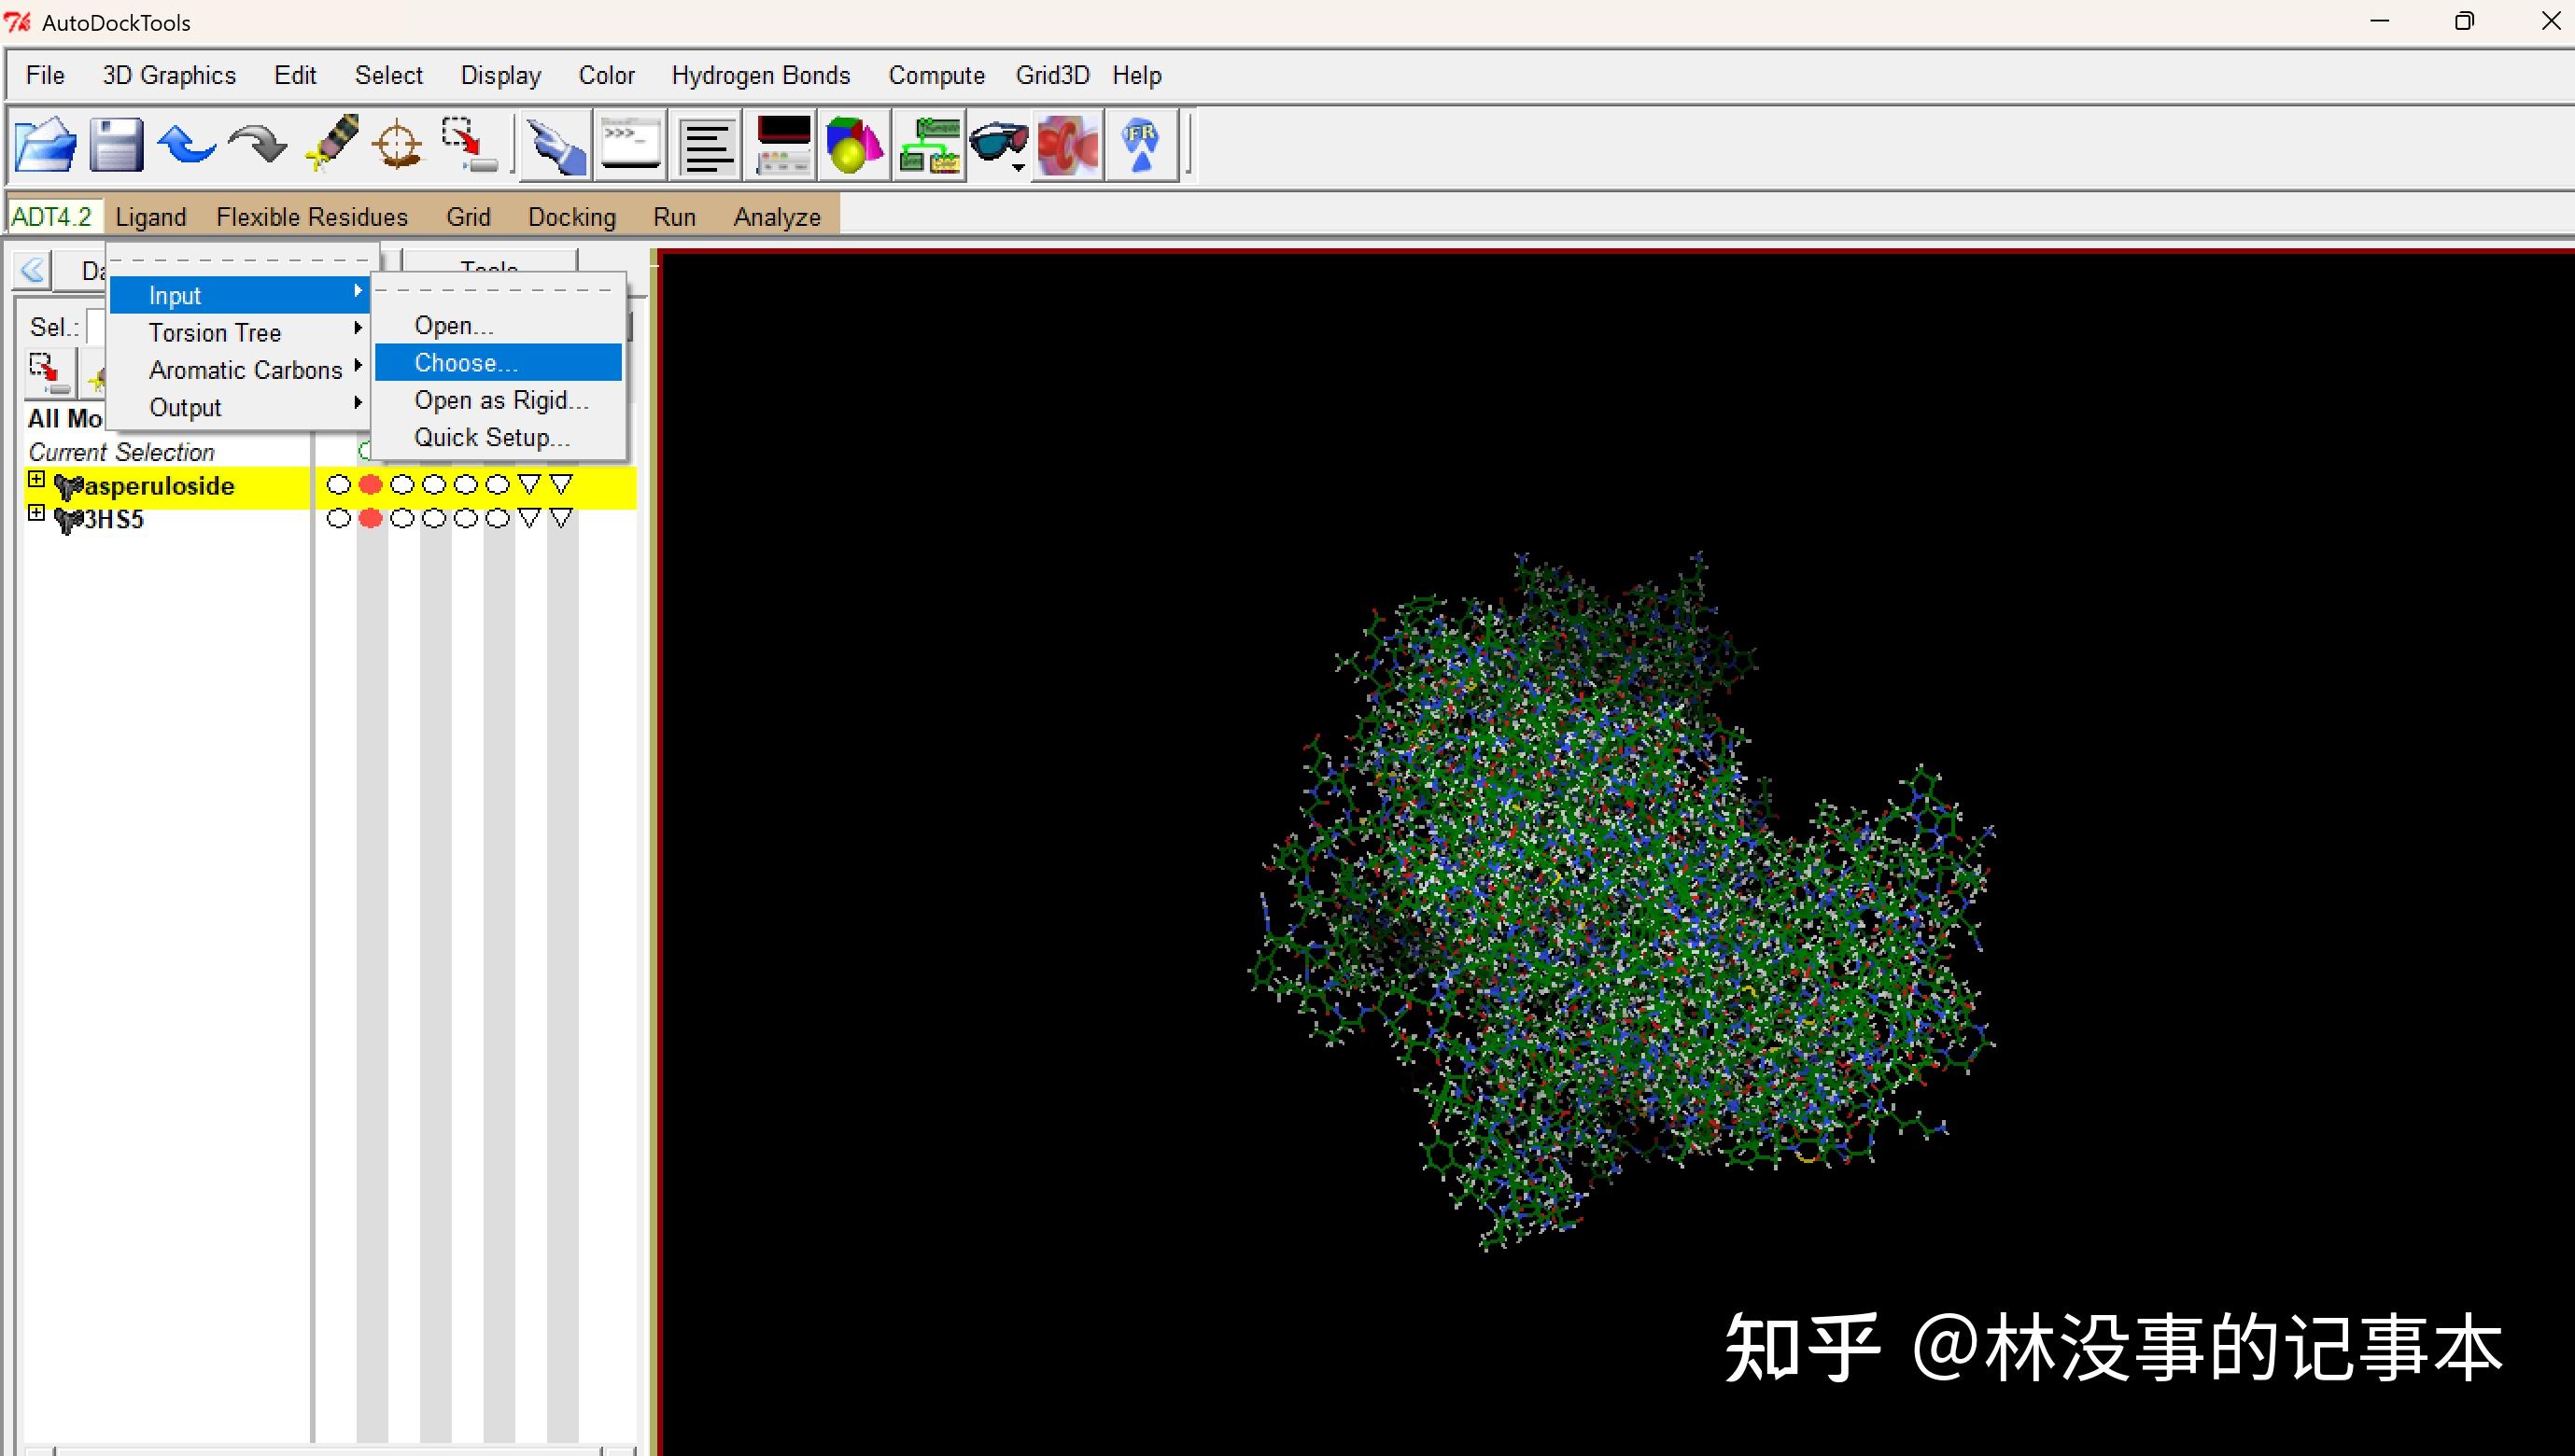Open the Python shell icon

point(631,146)
